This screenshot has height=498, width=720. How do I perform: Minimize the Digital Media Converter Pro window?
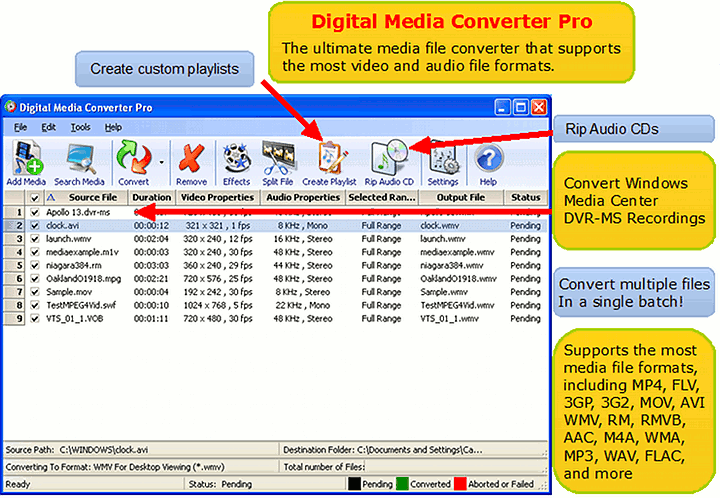pos(502,107)
